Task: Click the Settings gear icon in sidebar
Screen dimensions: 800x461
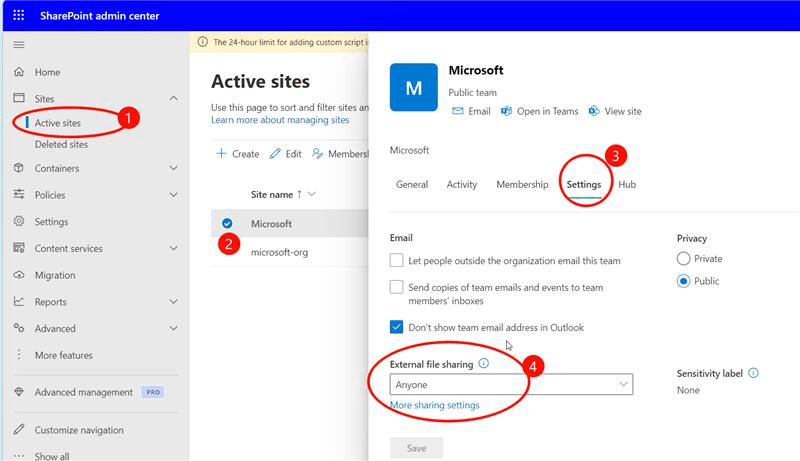Action: point(19,221)
